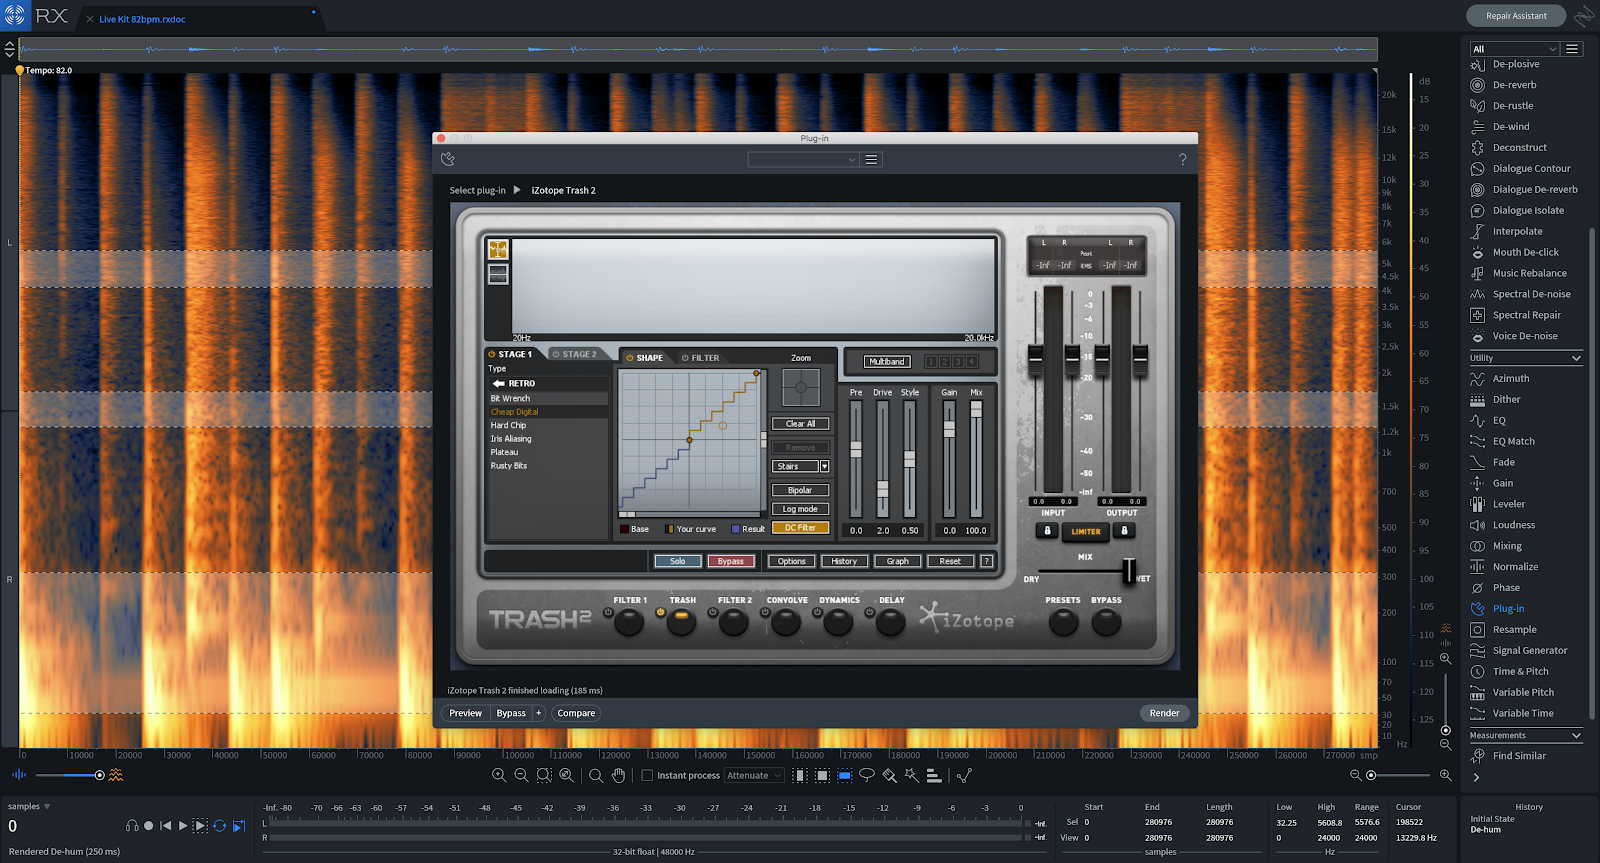This screenshot has width=1600, height=863.
Task: Click the spectrum view icon in Trash 2
Action: tap(498, 249)
